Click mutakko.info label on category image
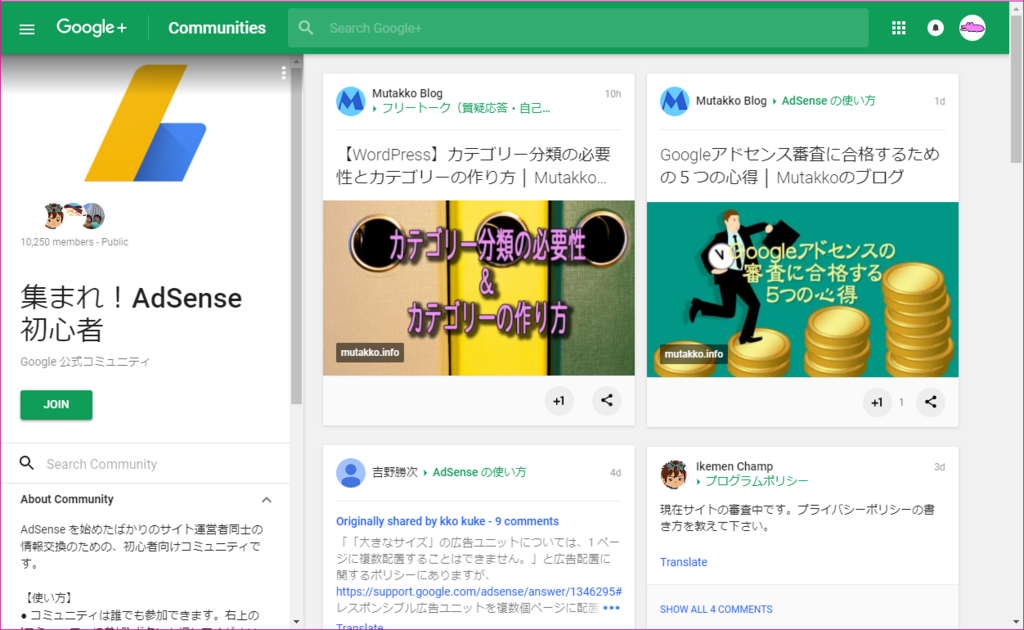Viewport: 1024px width, 630px height. (x=370, y=352)
